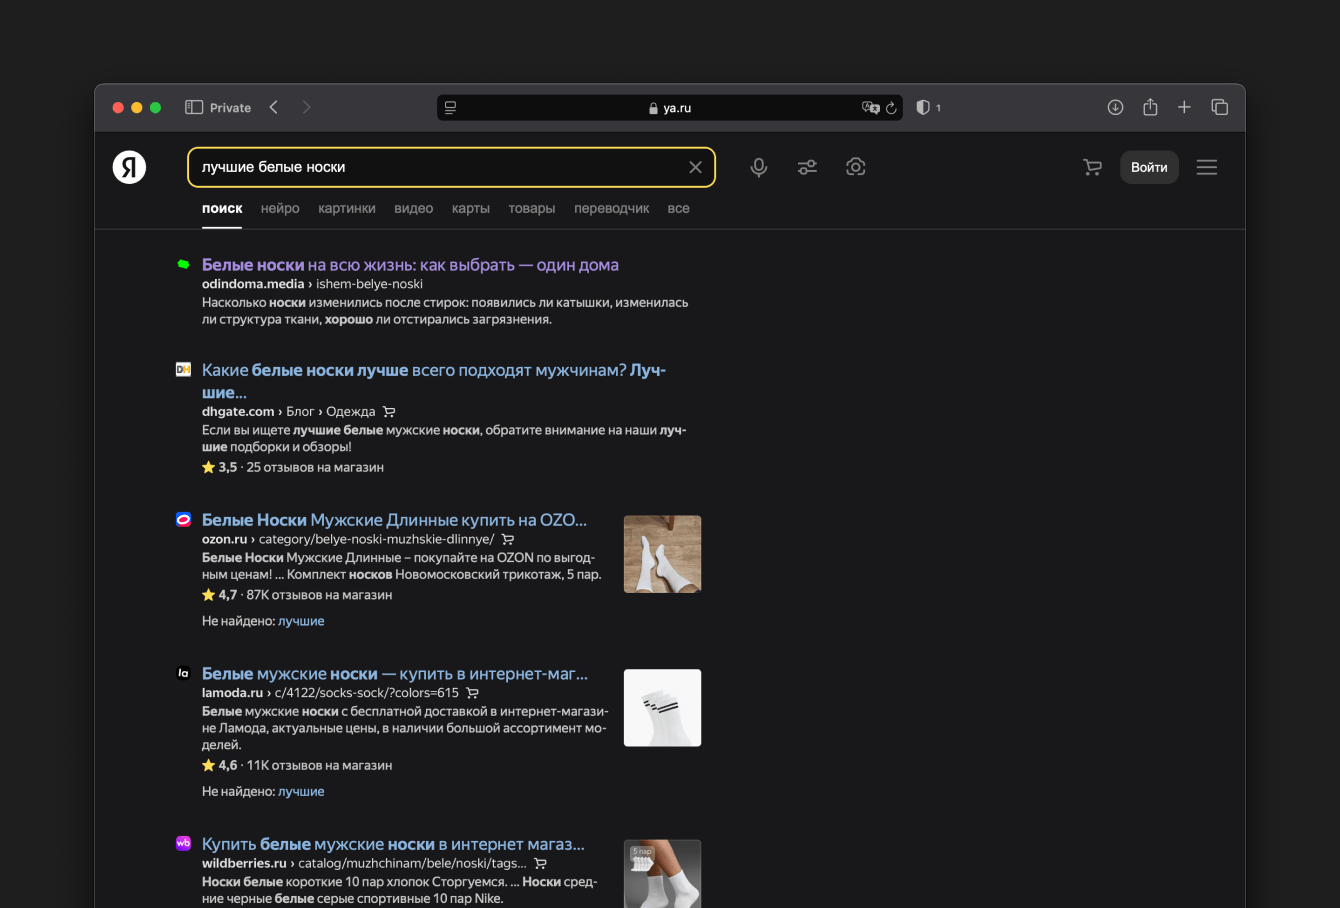The height and width of the screenshot is (908, 1340).
Task: Click the lamoda.ru source path
Action: [330, 692]
